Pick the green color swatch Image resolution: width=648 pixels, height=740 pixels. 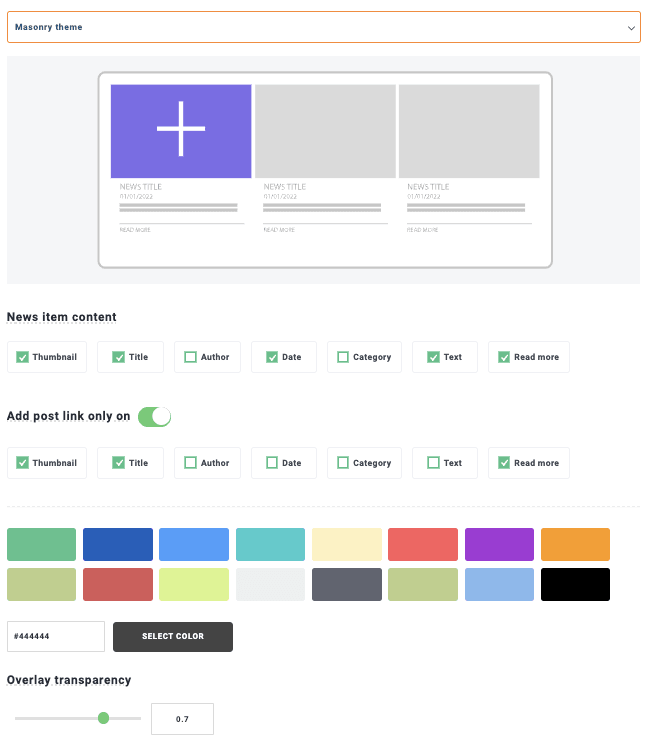pyautogui.click(x=41, y=544)
